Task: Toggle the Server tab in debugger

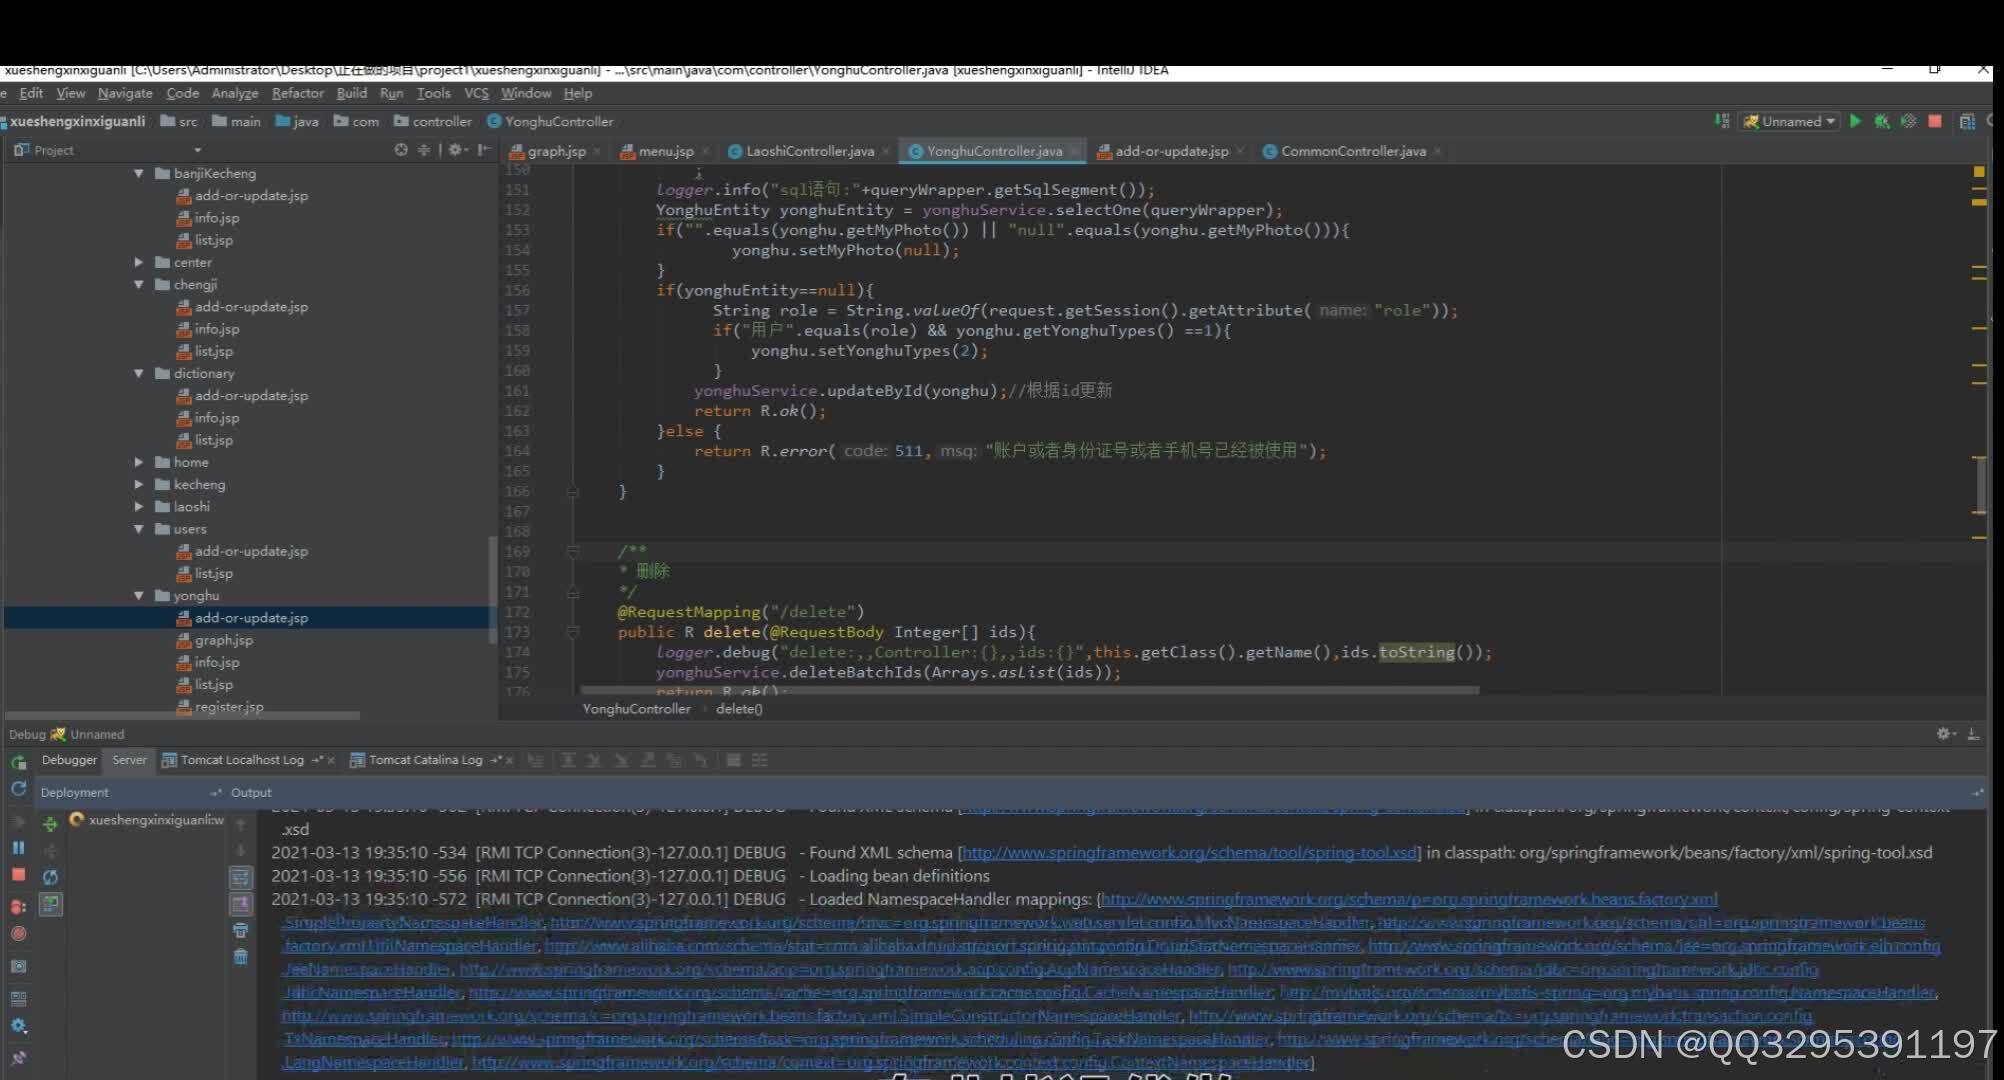Action: click(x=128, y=759)
